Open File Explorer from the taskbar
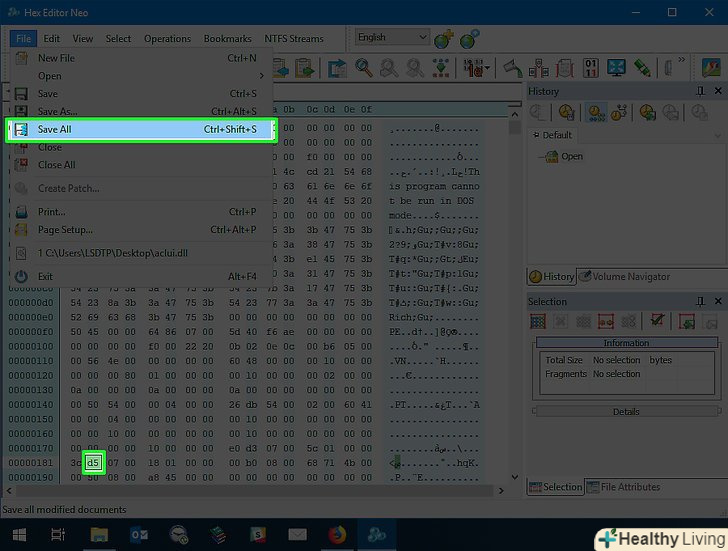The width and height of the screenshot is (728, 551). click(x=99, y=535)
